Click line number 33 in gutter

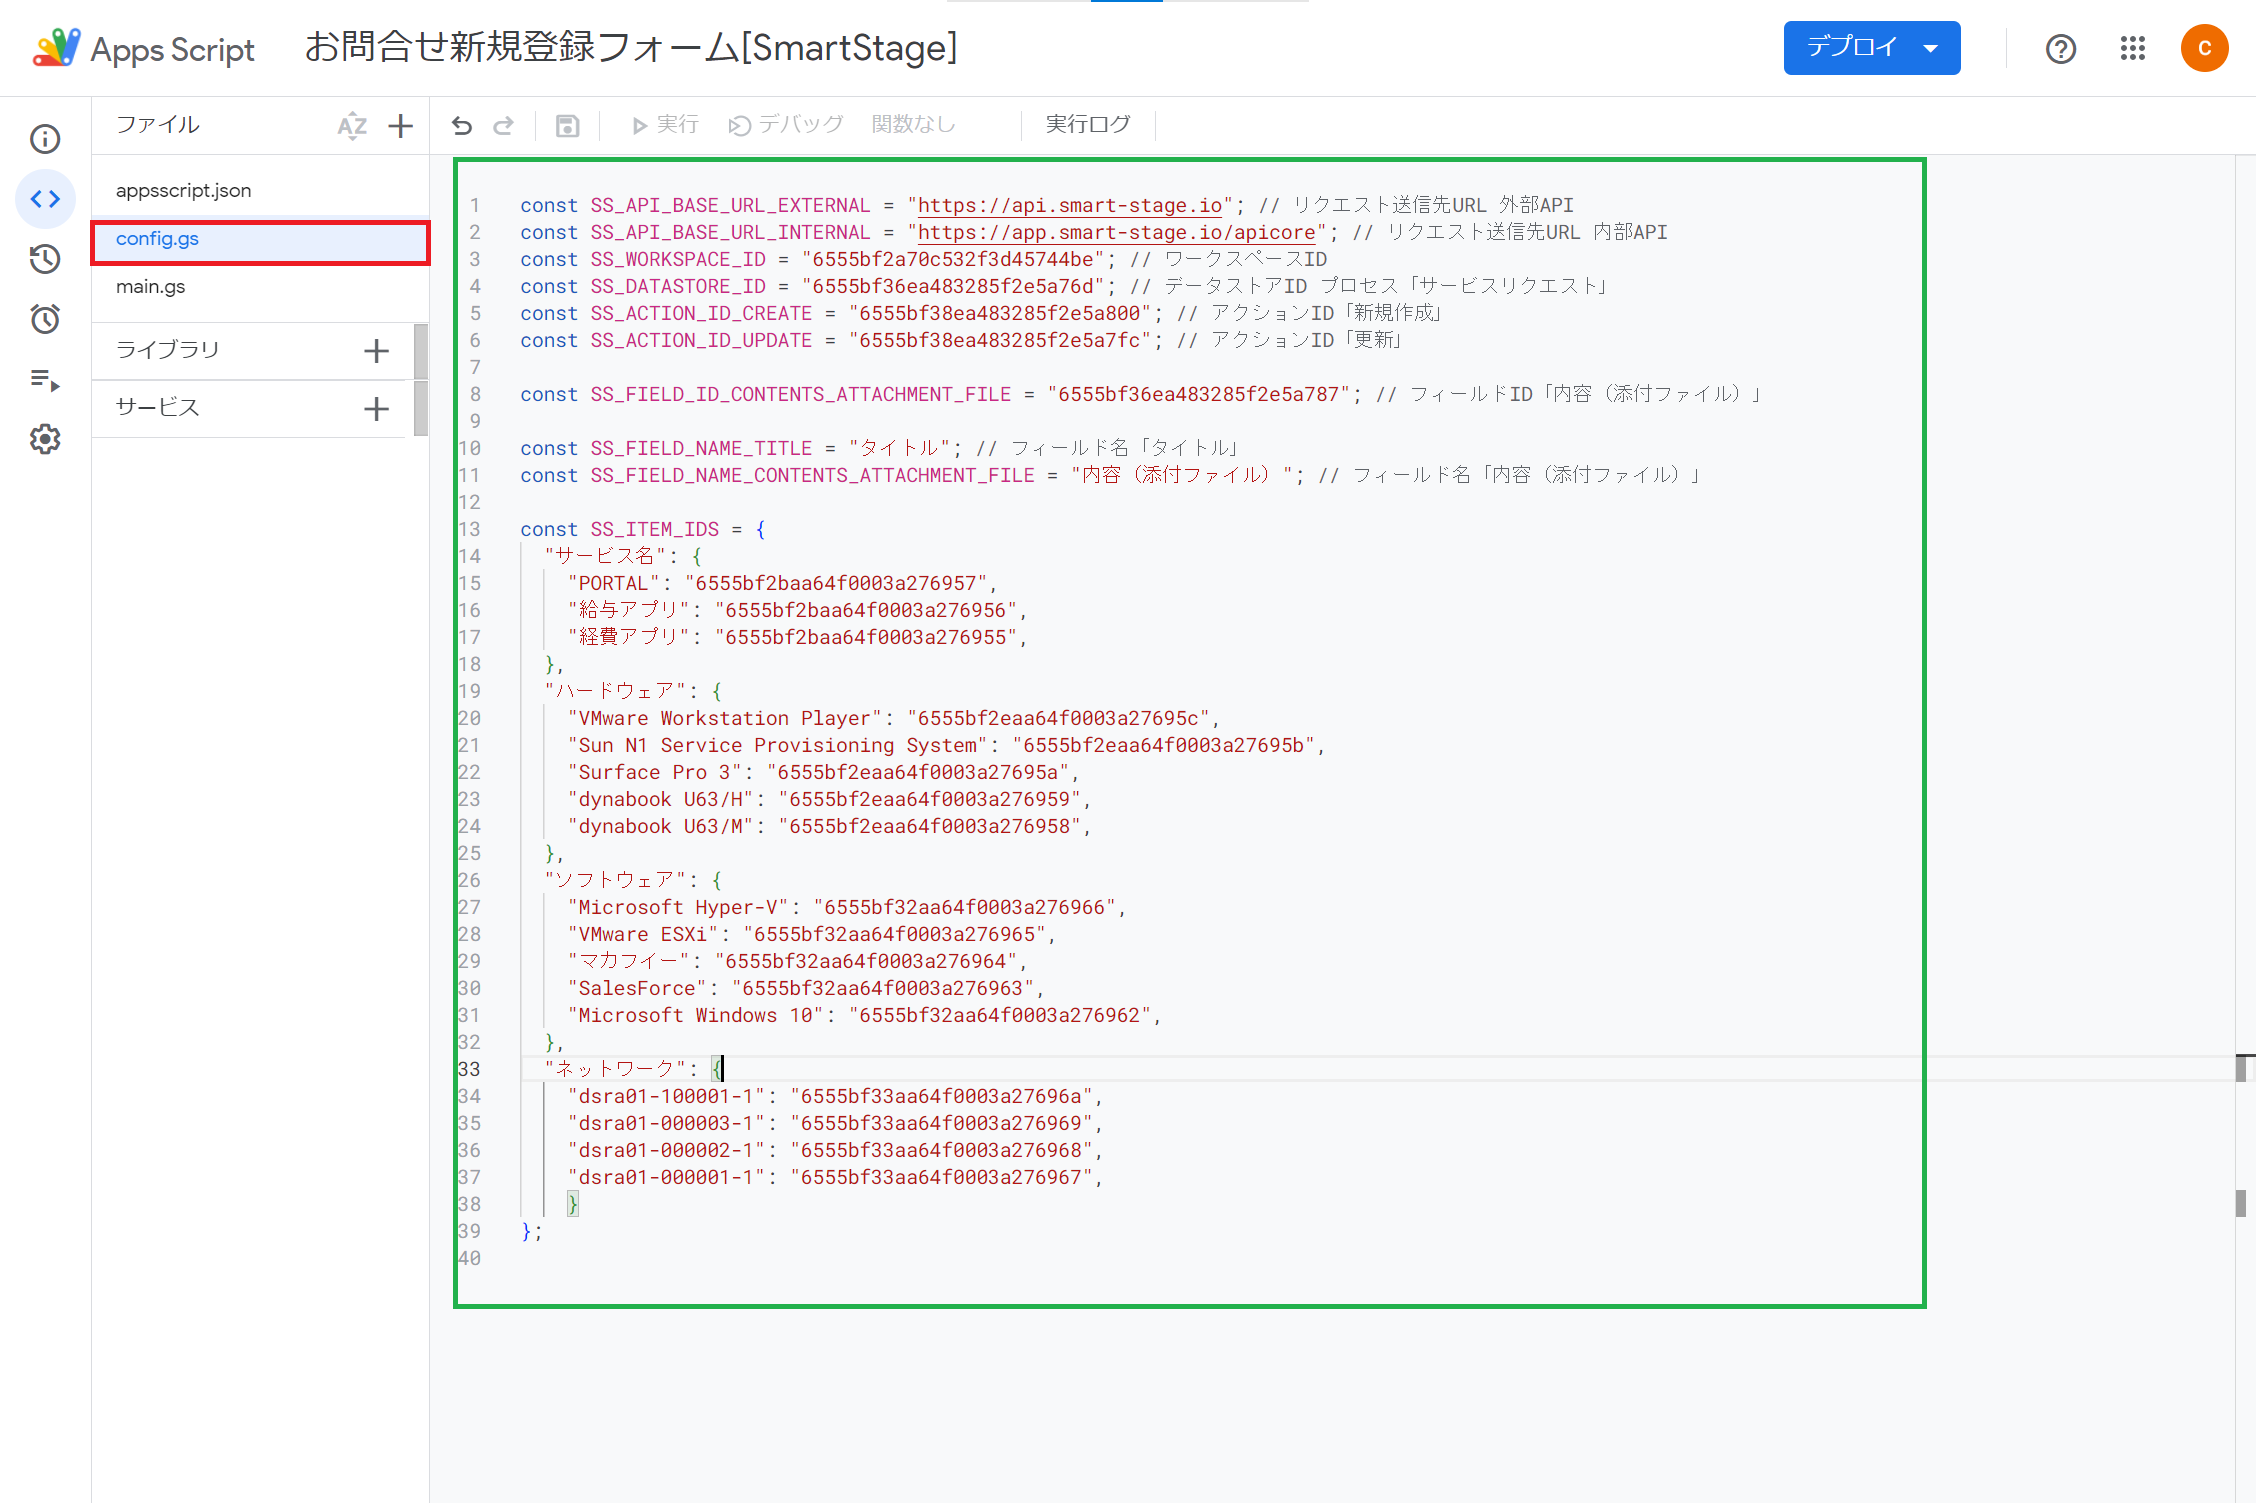coord(469,1070)
